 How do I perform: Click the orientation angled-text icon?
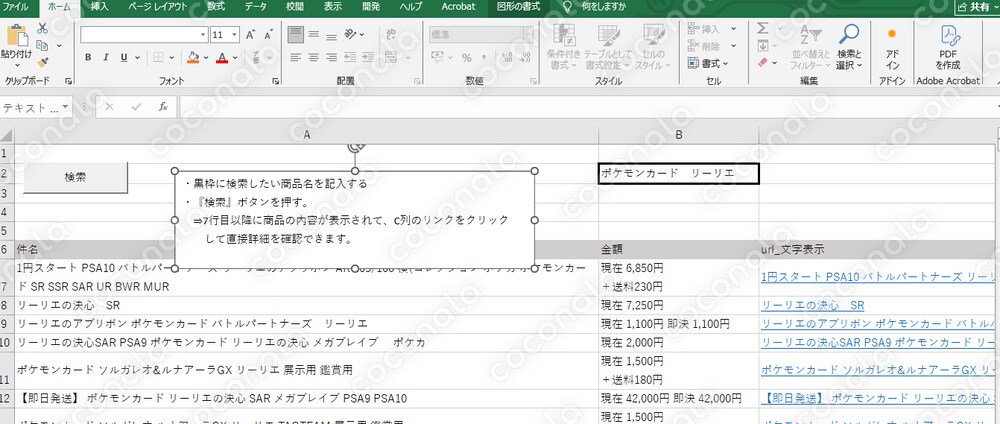click(x=351, y=34)
